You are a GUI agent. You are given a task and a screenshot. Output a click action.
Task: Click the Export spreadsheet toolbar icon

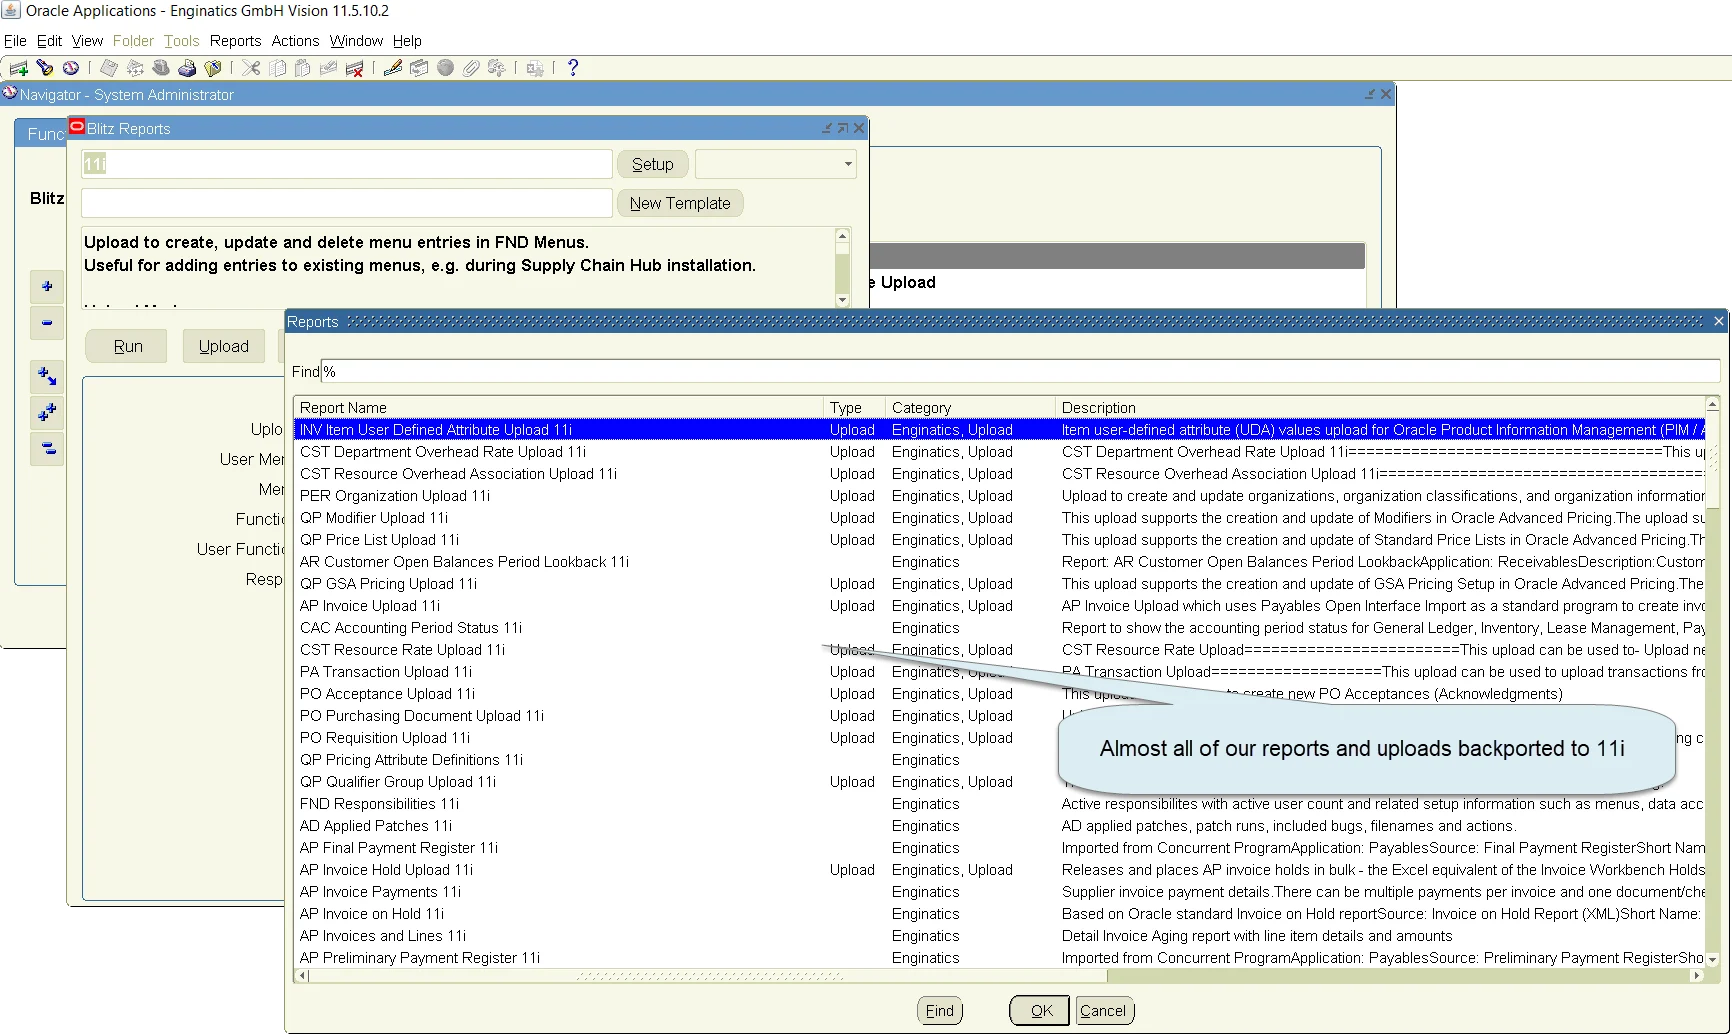pyautogui.click(x=535, y=68)
